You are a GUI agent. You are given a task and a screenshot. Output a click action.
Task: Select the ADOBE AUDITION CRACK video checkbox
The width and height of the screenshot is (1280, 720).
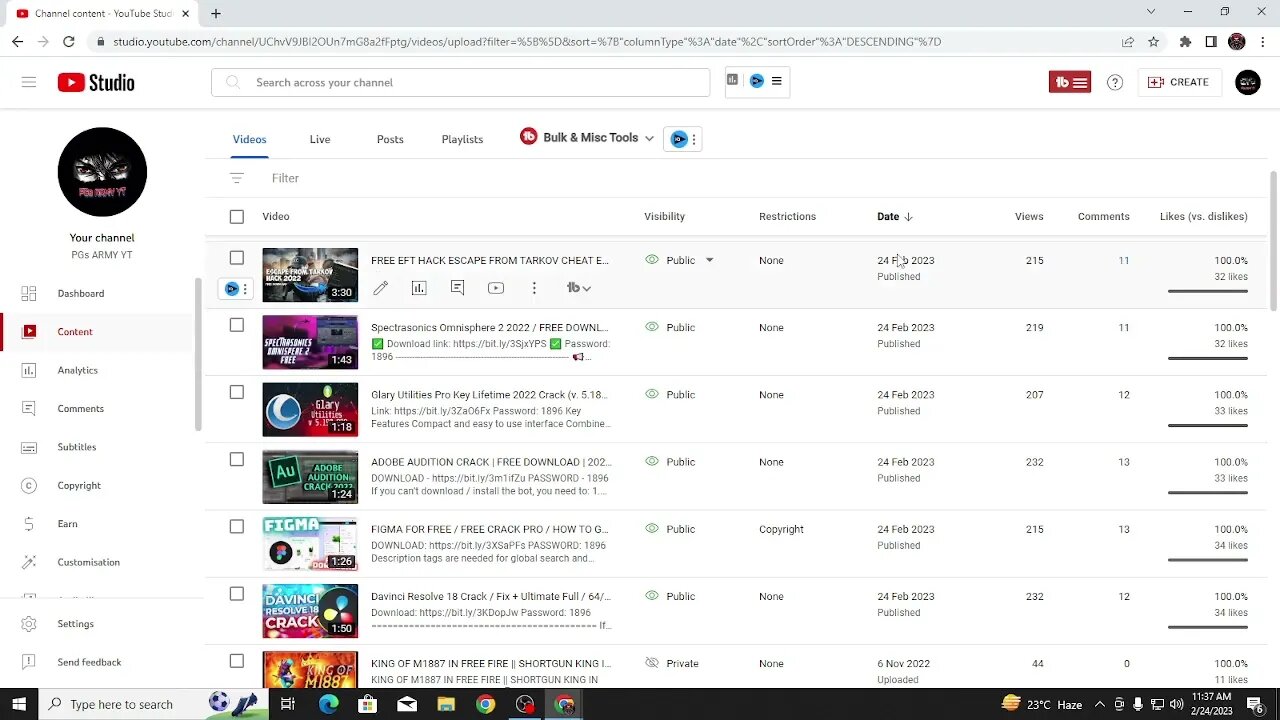[236, 459]
